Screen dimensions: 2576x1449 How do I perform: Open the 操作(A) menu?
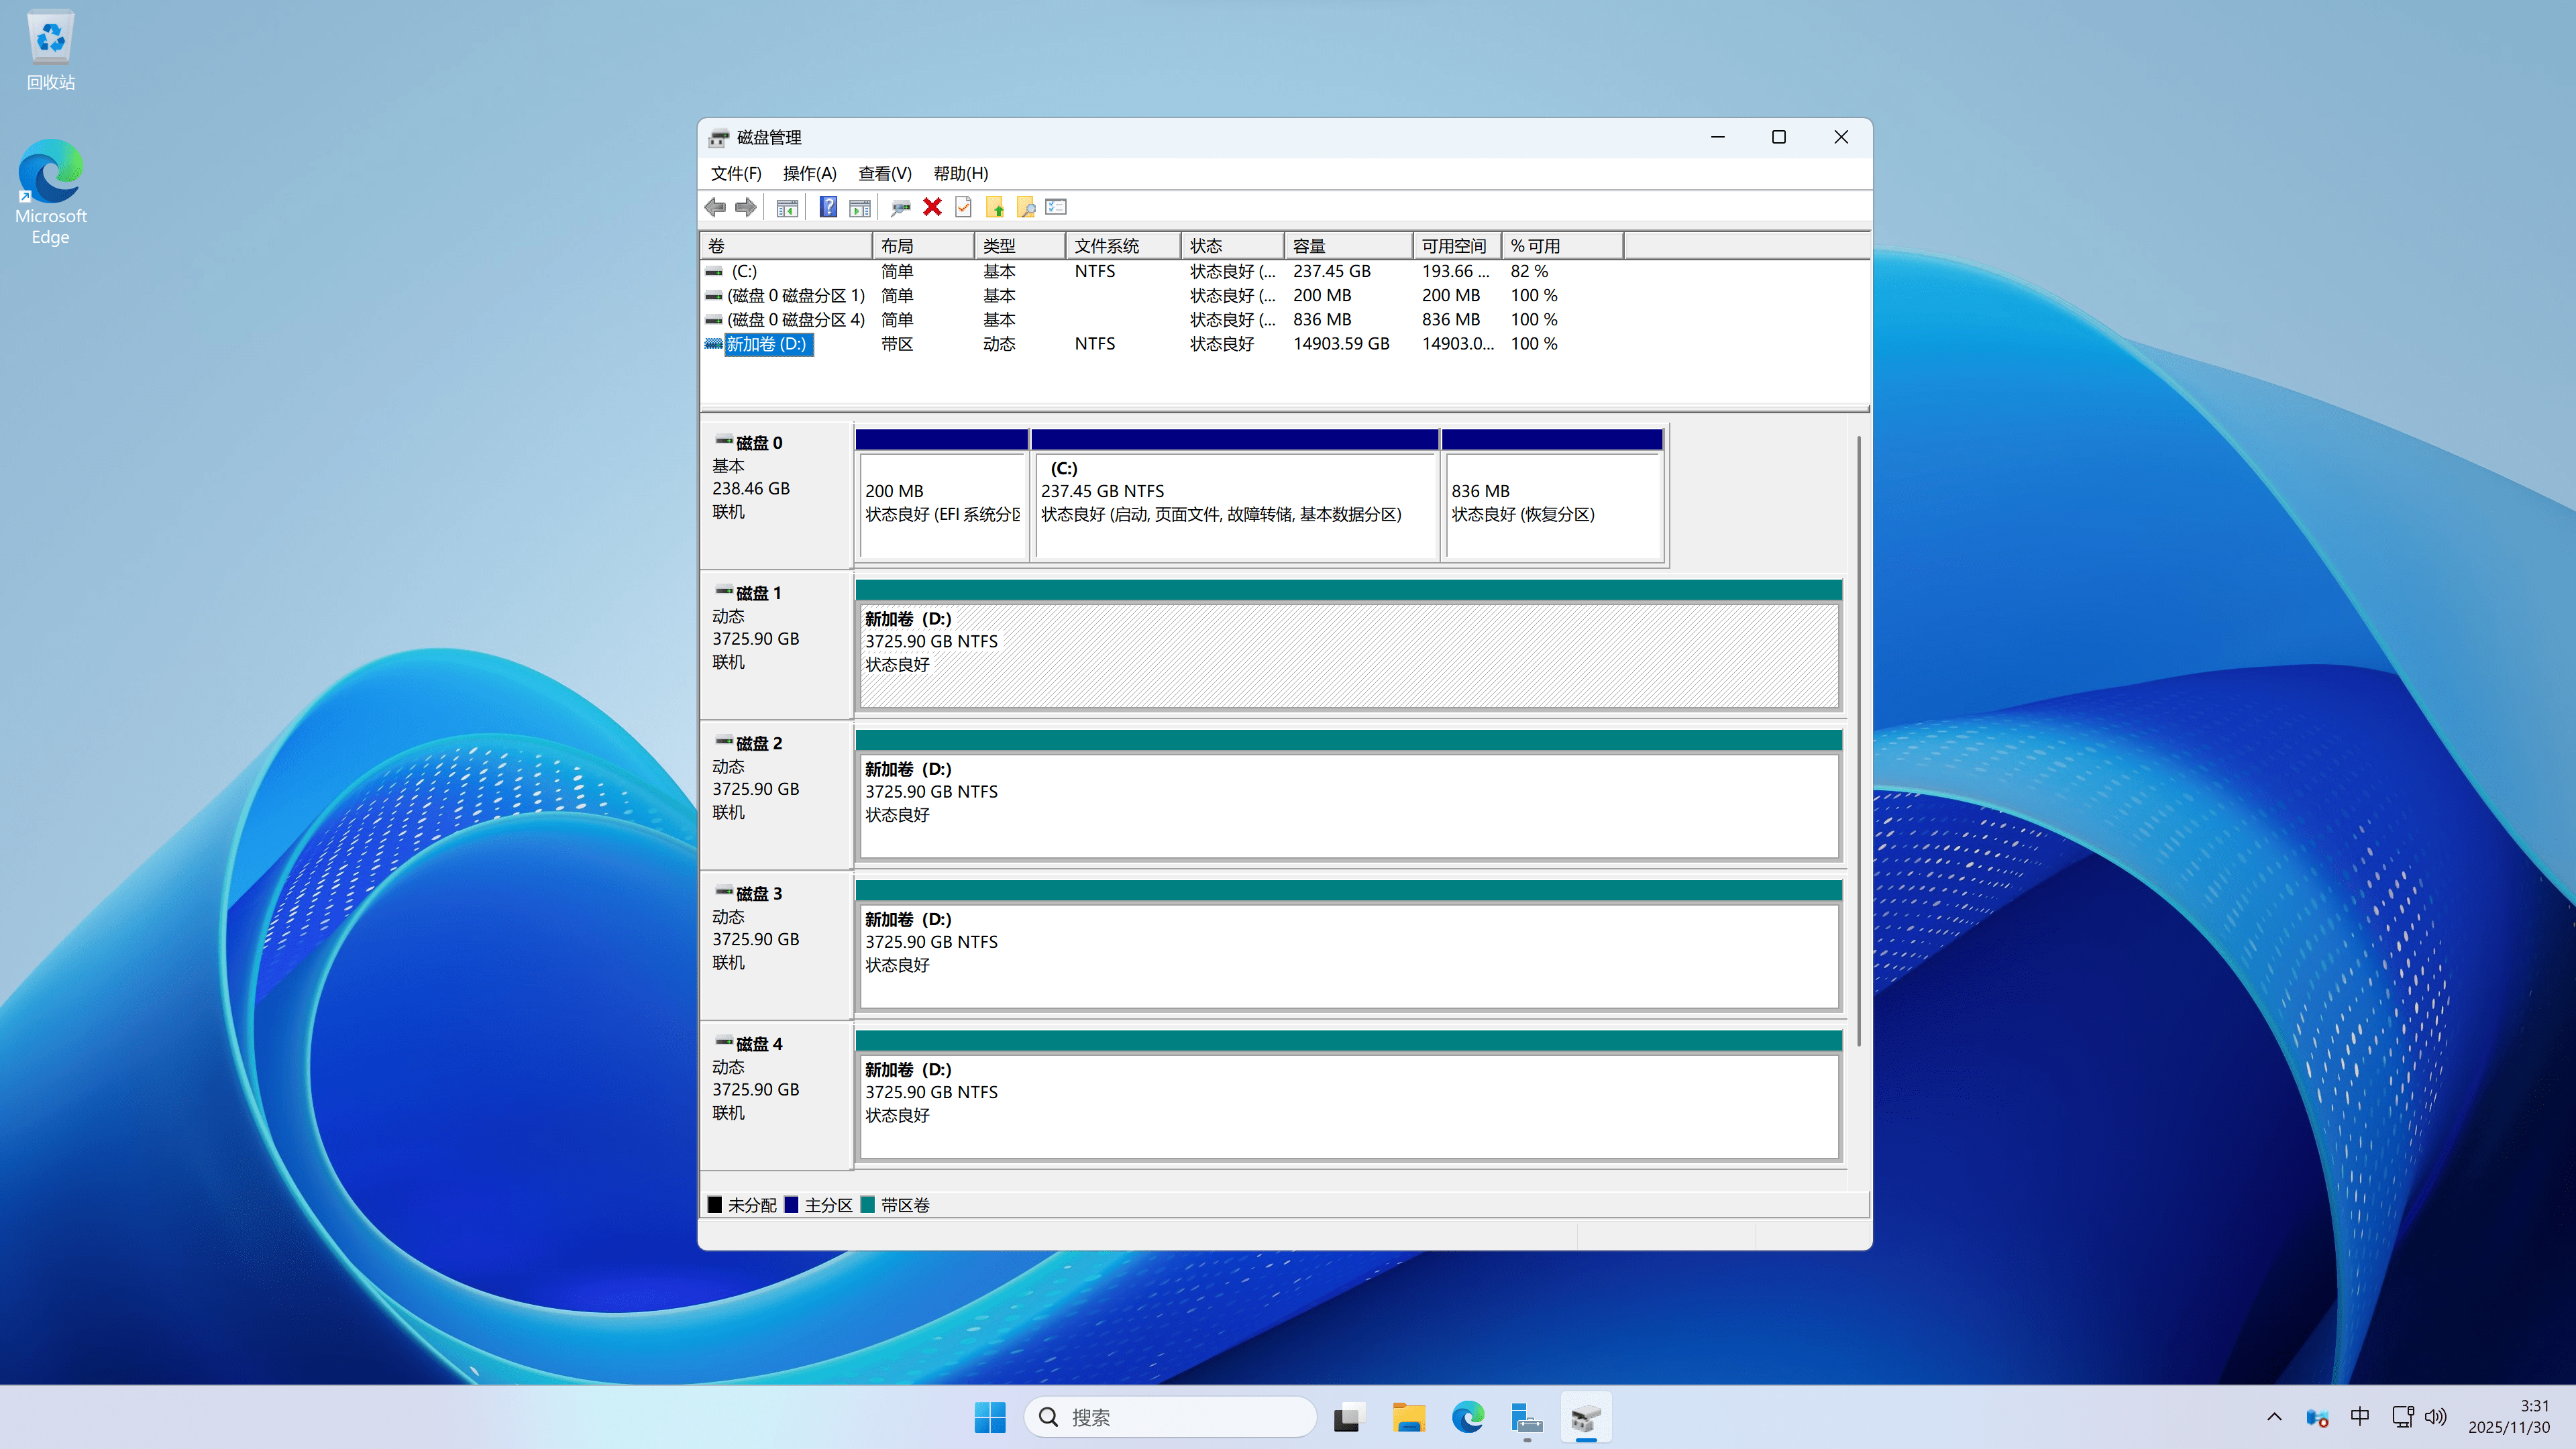coord(809,174)
